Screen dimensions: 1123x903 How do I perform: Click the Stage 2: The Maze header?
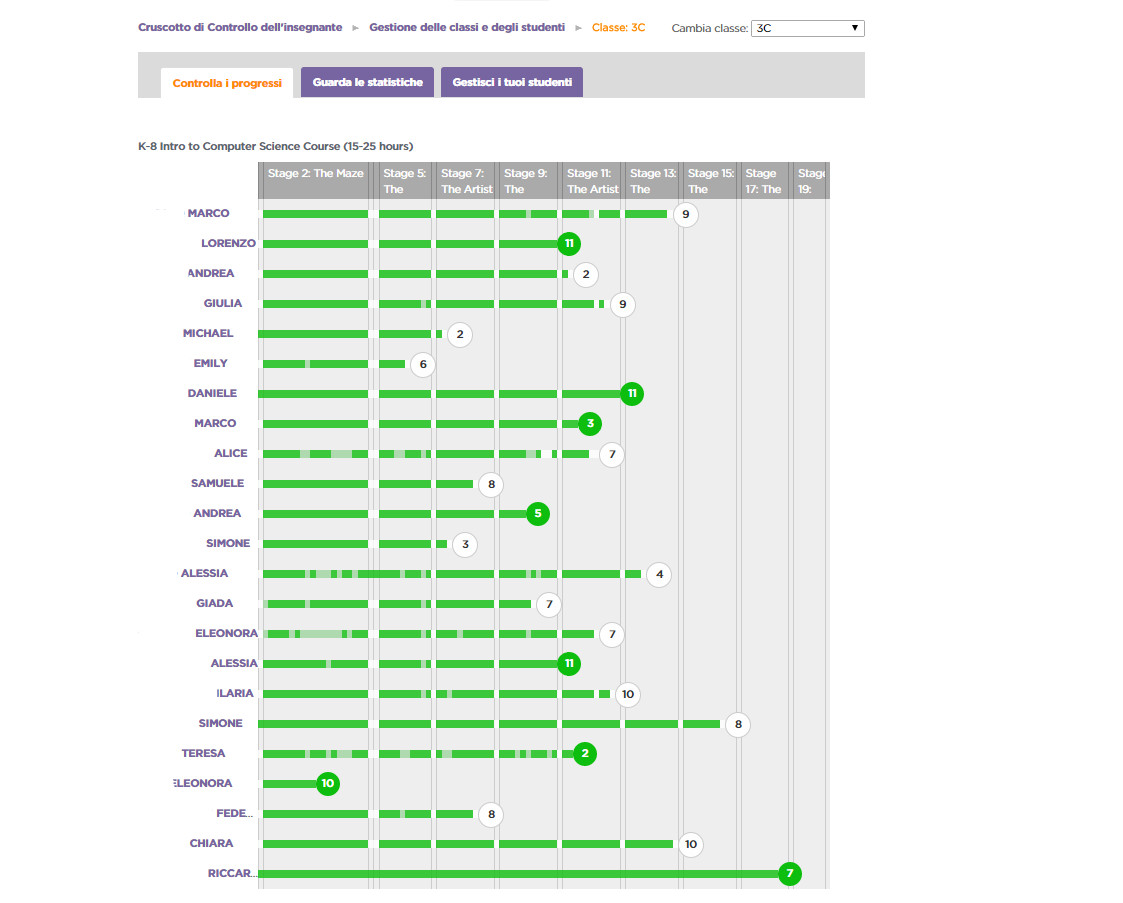point(316,174)
